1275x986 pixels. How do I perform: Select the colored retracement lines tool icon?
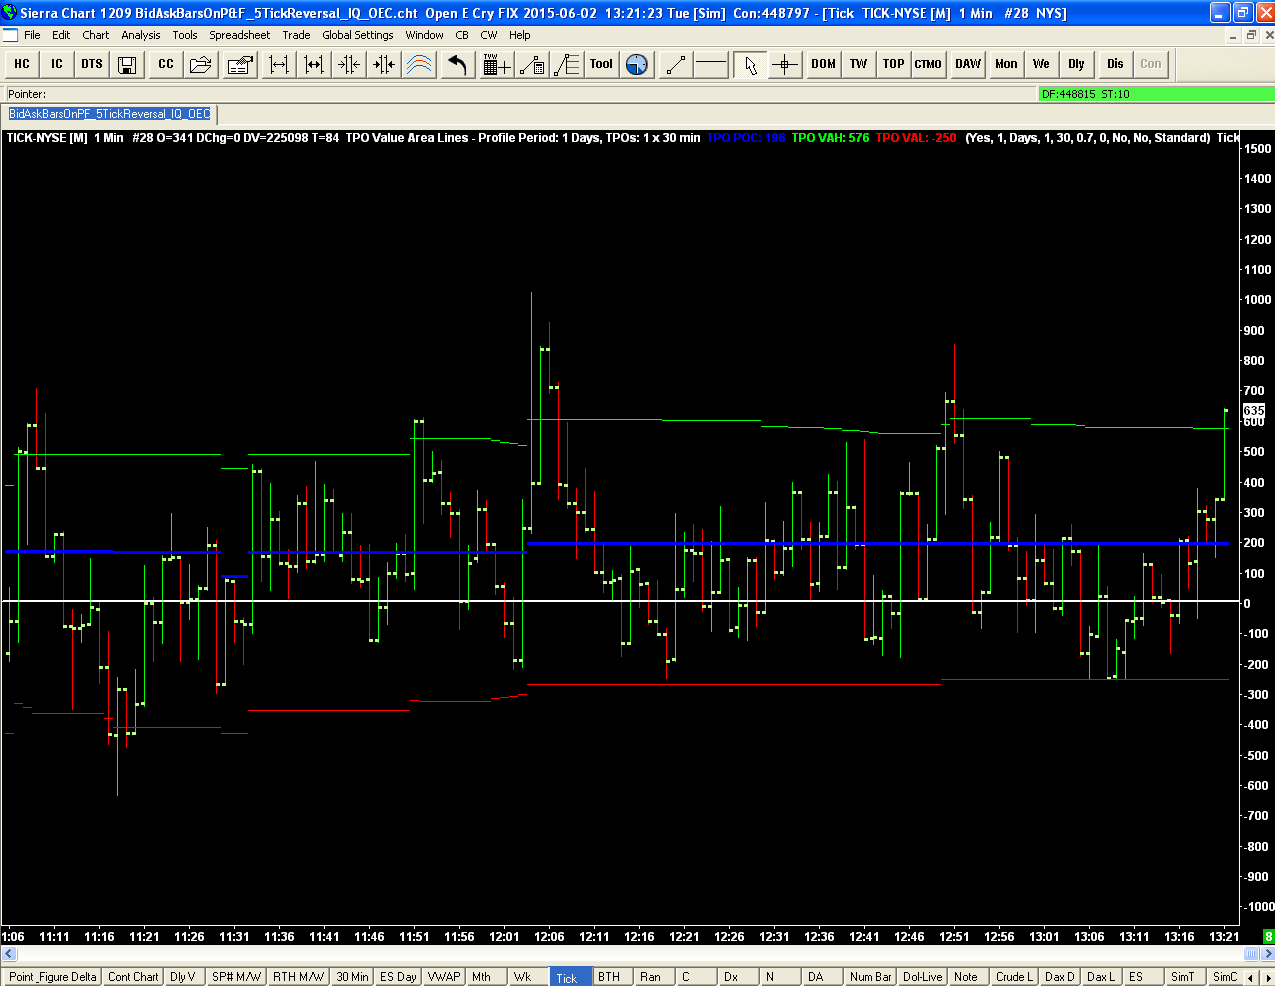tap(567, 64)
